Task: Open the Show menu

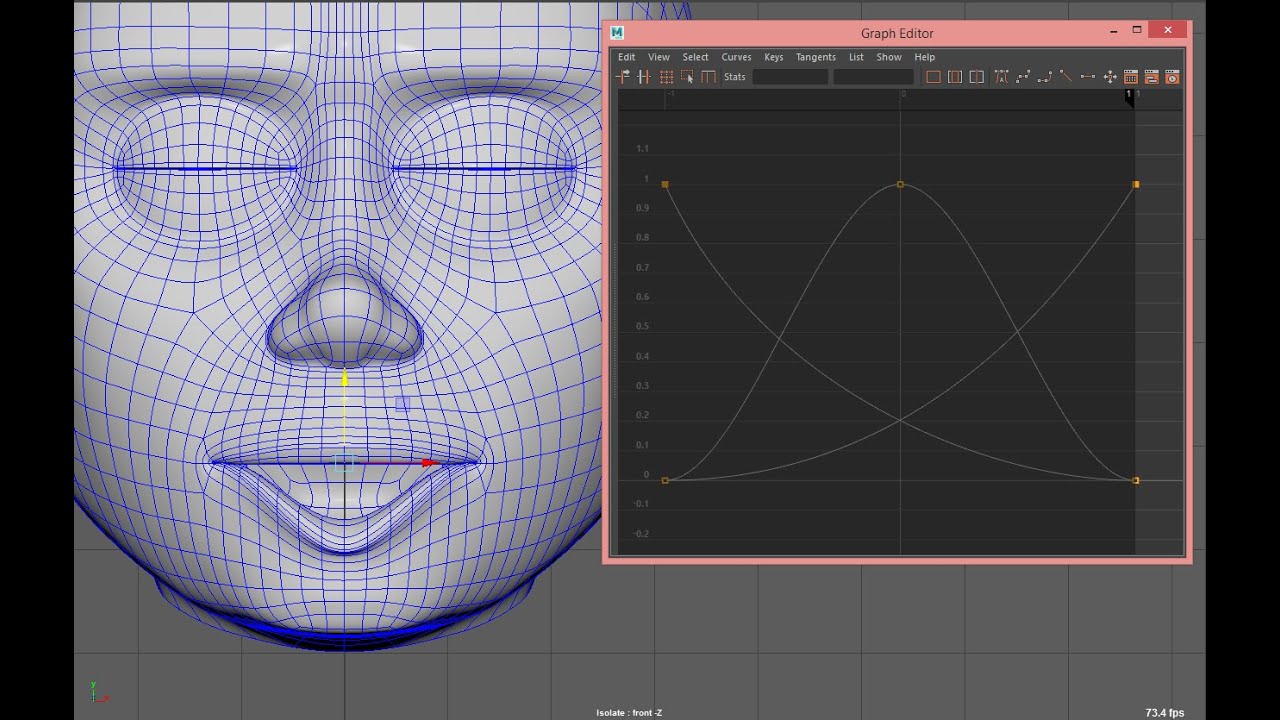Action: (889, 57)
